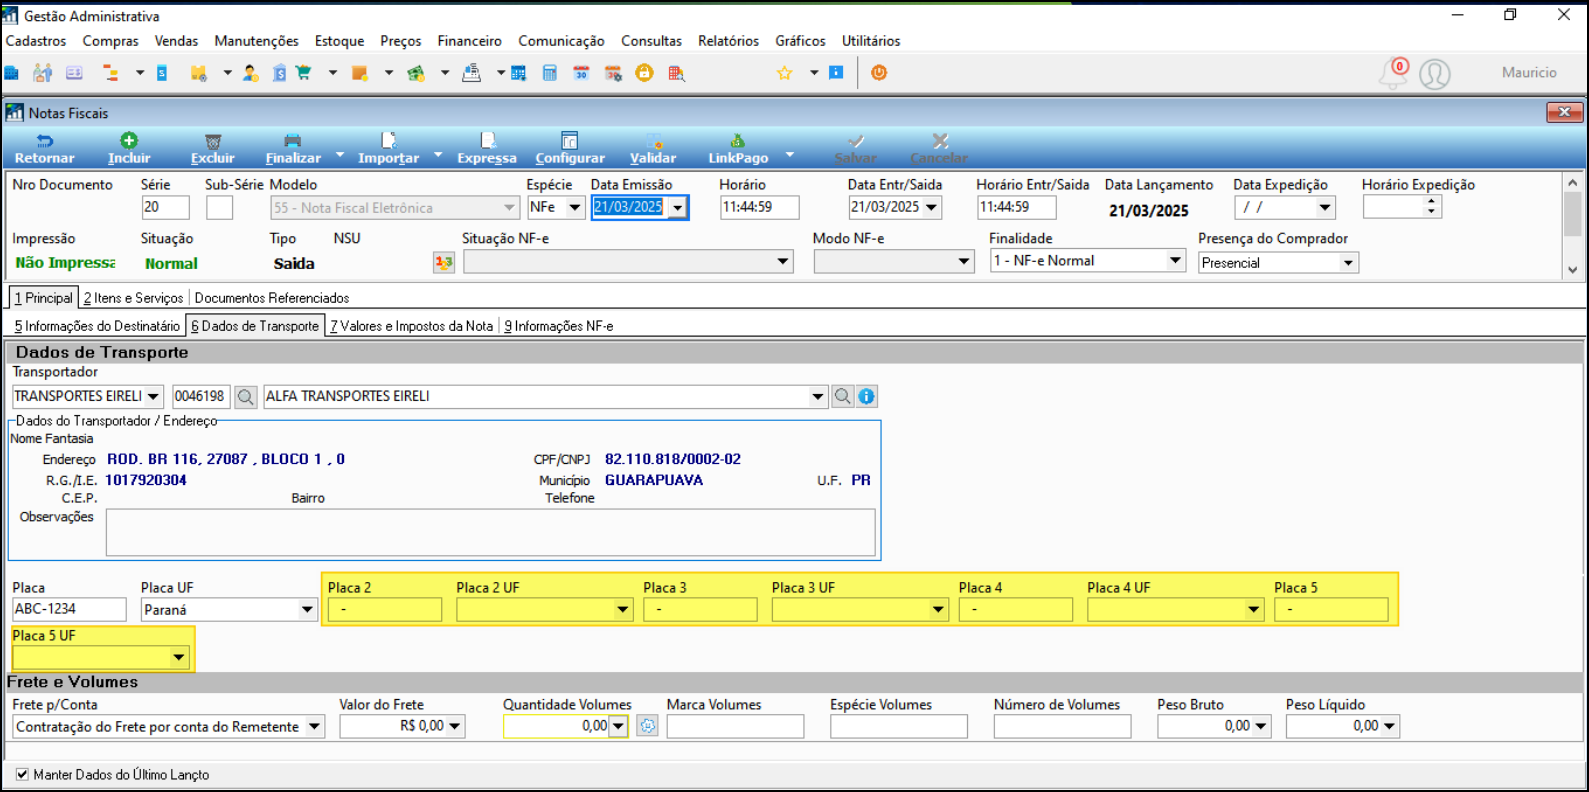Click the header panel scrollbar down arrow
The width and height of the screenshot is (1589, 792).
tap(1573, 269)
